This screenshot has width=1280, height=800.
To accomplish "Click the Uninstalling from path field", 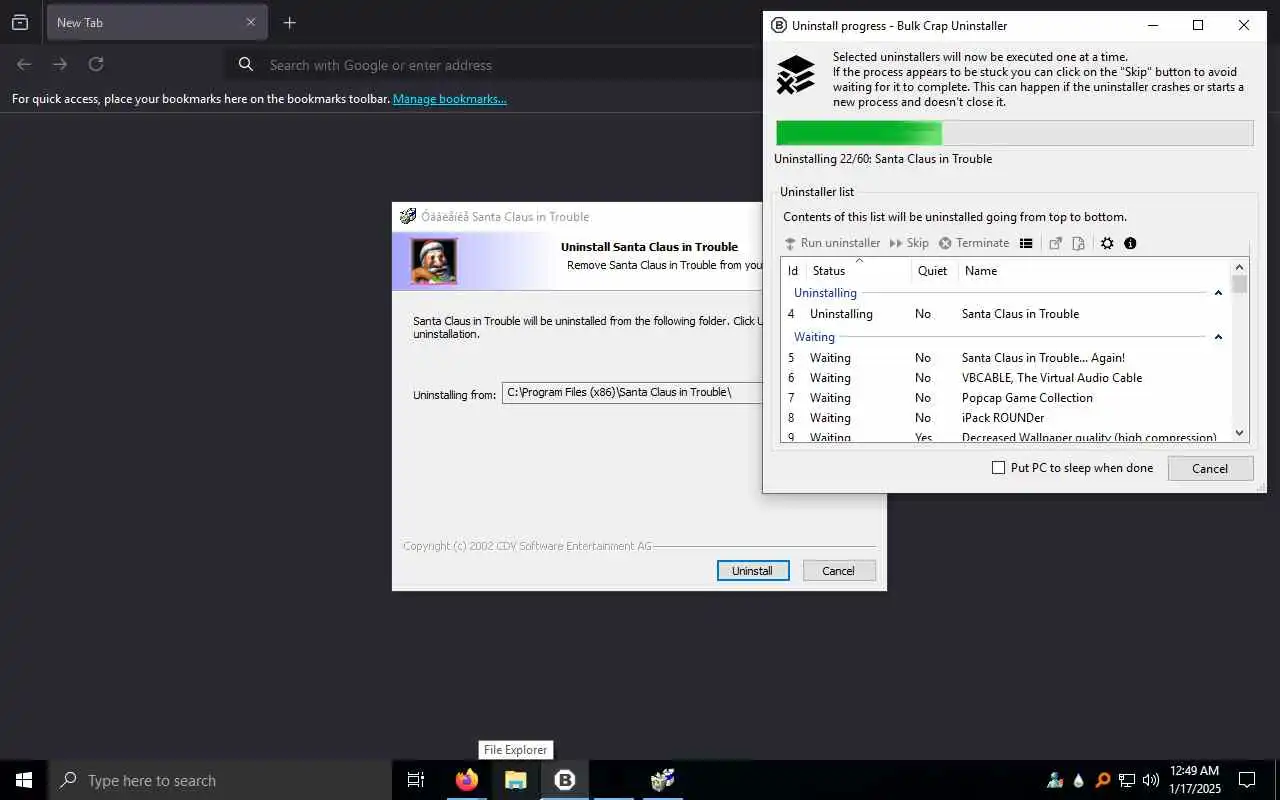I will (632, 393).
